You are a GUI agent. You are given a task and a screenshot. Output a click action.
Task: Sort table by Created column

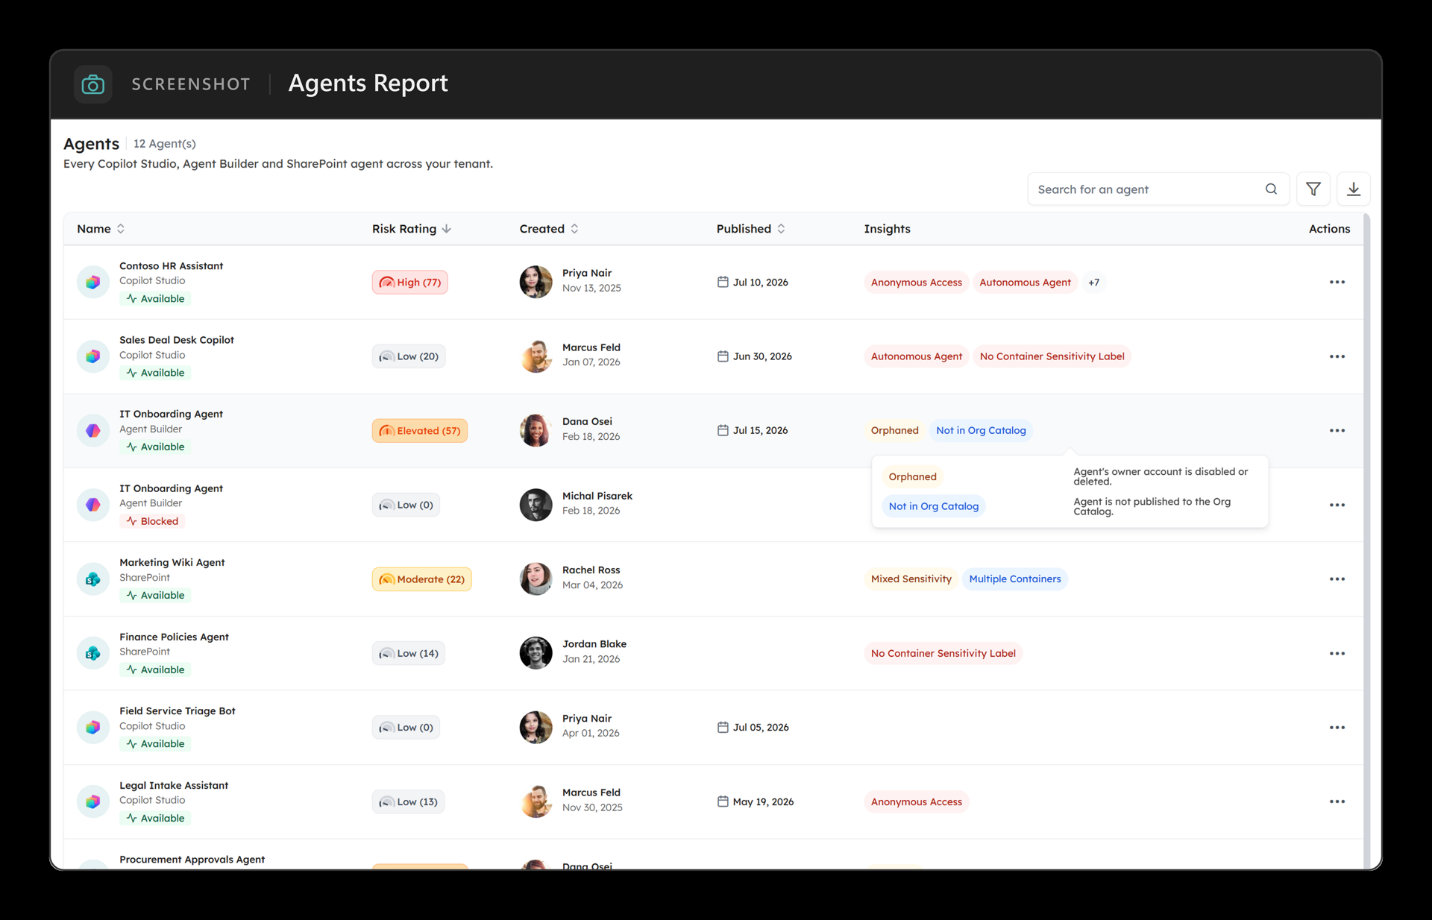click(549, 229)
